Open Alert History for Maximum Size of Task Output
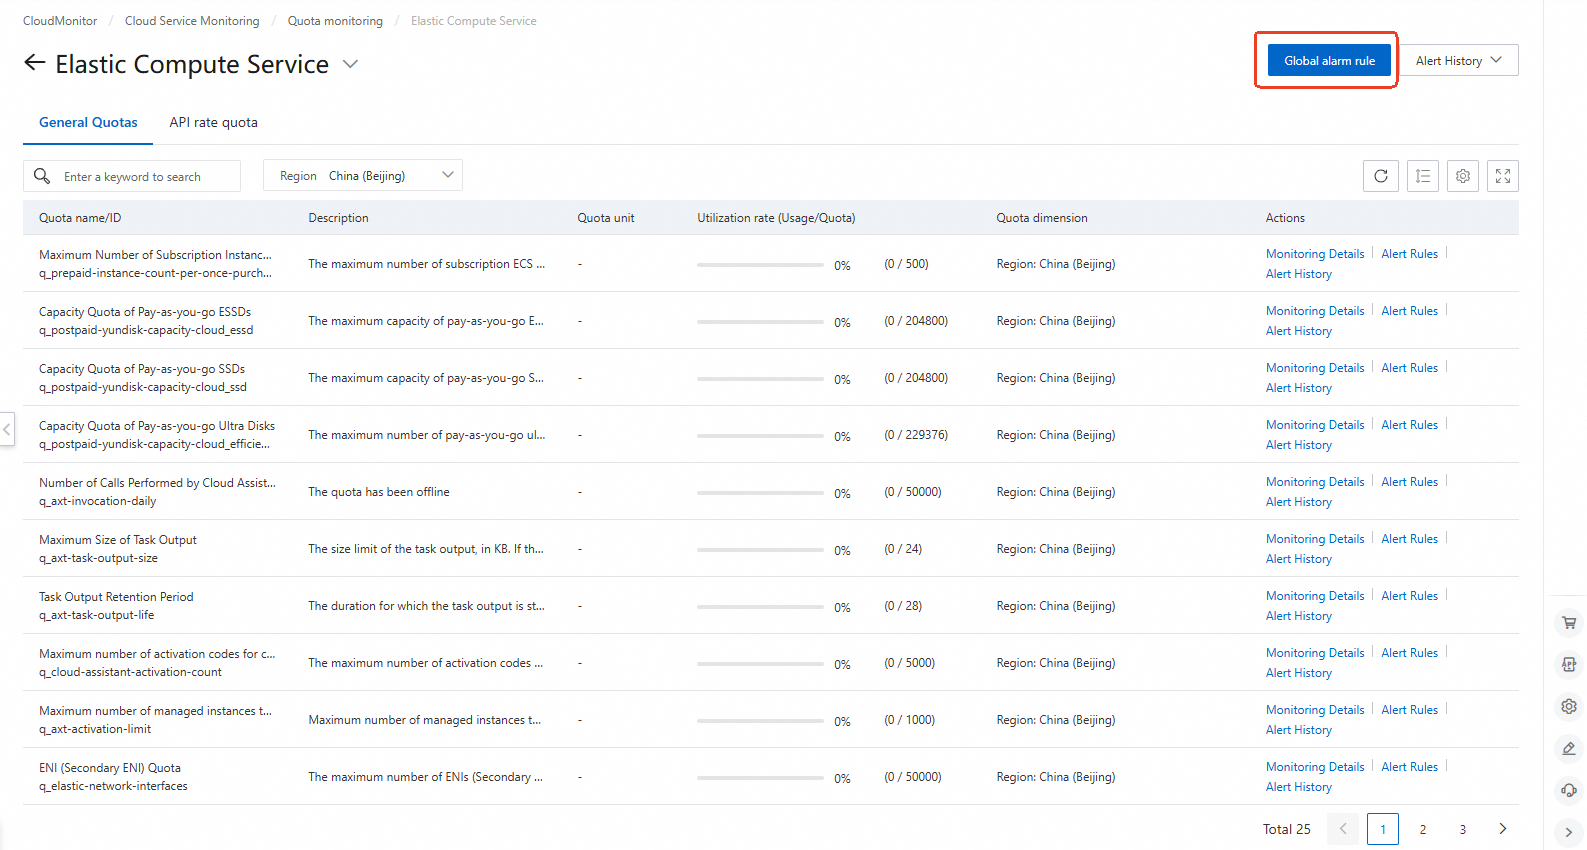 (x=1299, y=559)
